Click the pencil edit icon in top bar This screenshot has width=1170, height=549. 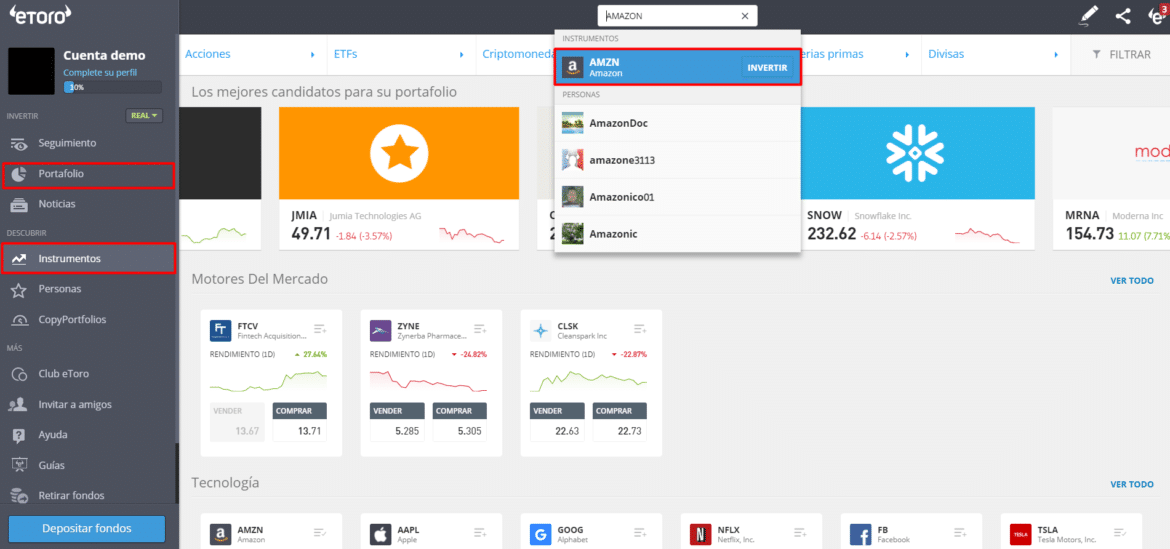(x=1089, y=16)
